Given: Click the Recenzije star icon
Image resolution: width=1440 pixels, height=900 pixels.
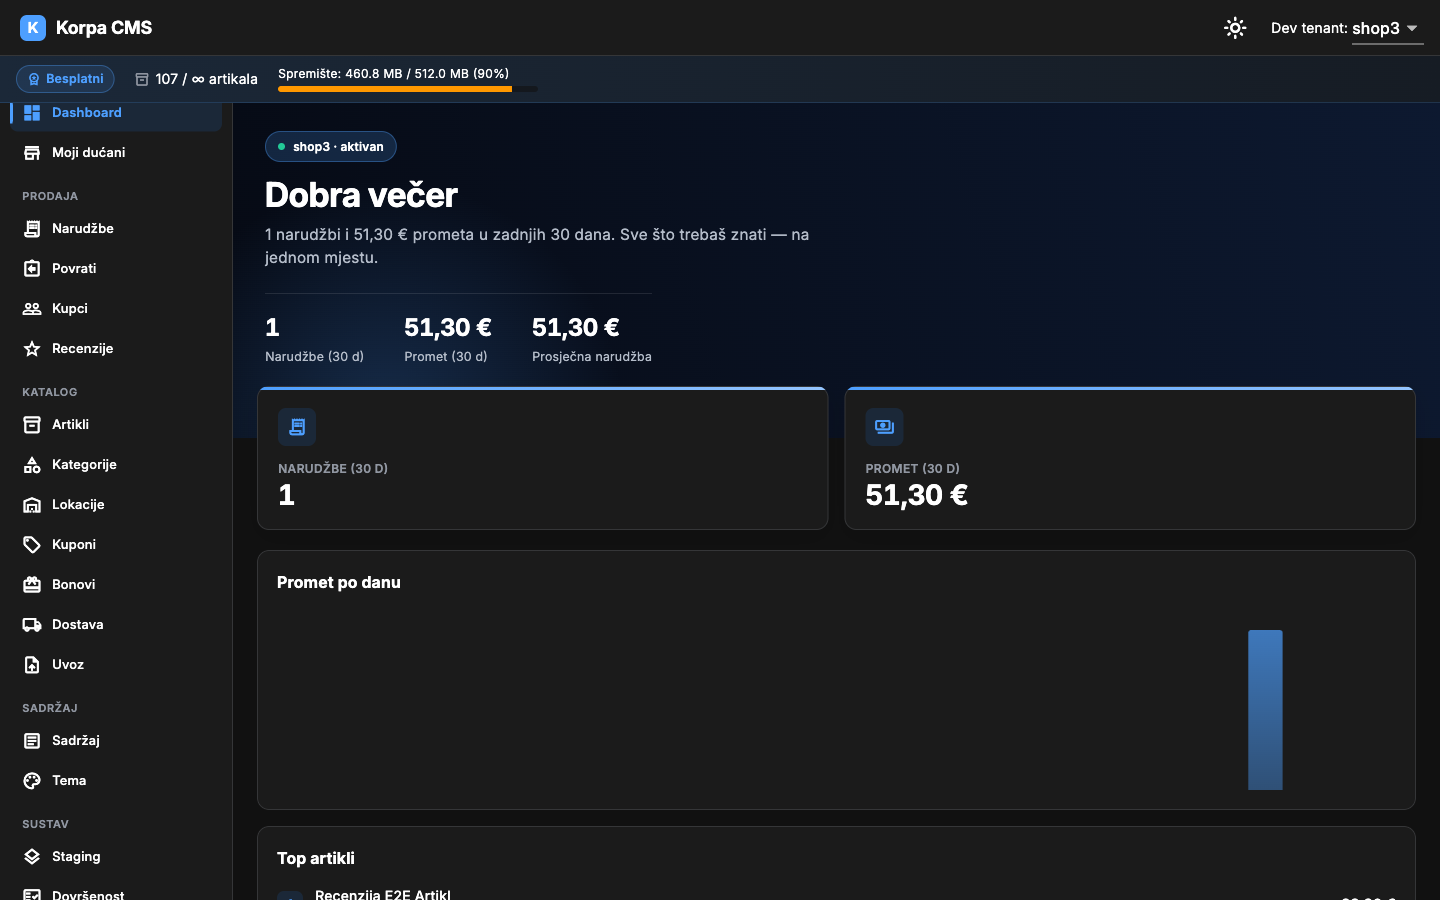Looking at the screenshot, I should click(x=32, y=349).
